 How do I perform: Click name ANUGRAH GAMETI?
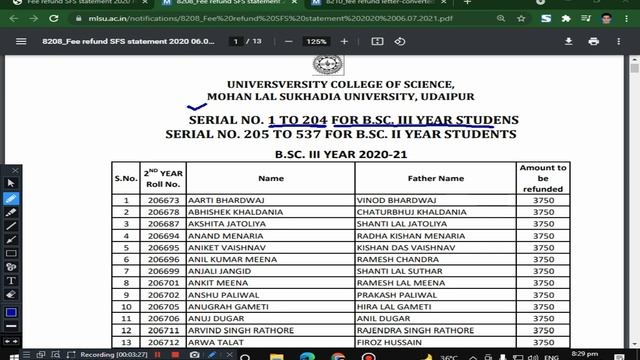(228, 307)
